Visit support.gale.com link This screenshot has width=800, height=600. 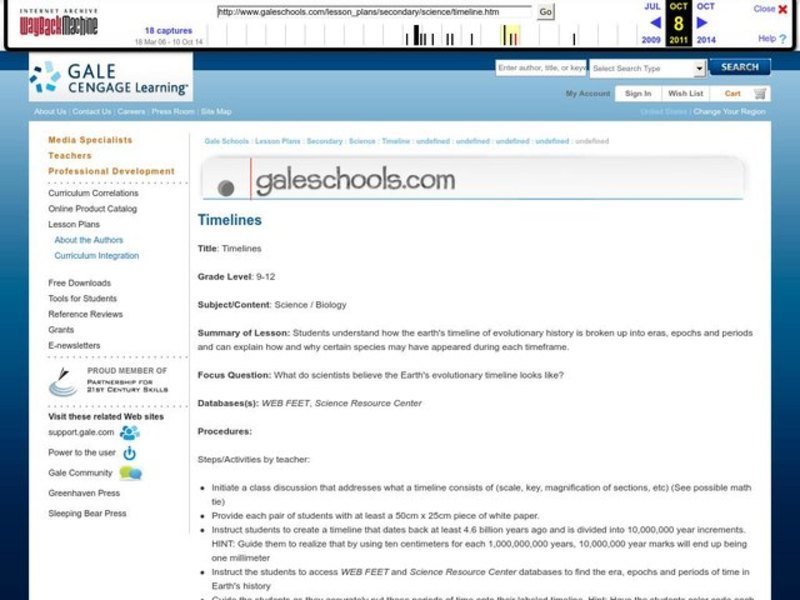pos(81,432)
